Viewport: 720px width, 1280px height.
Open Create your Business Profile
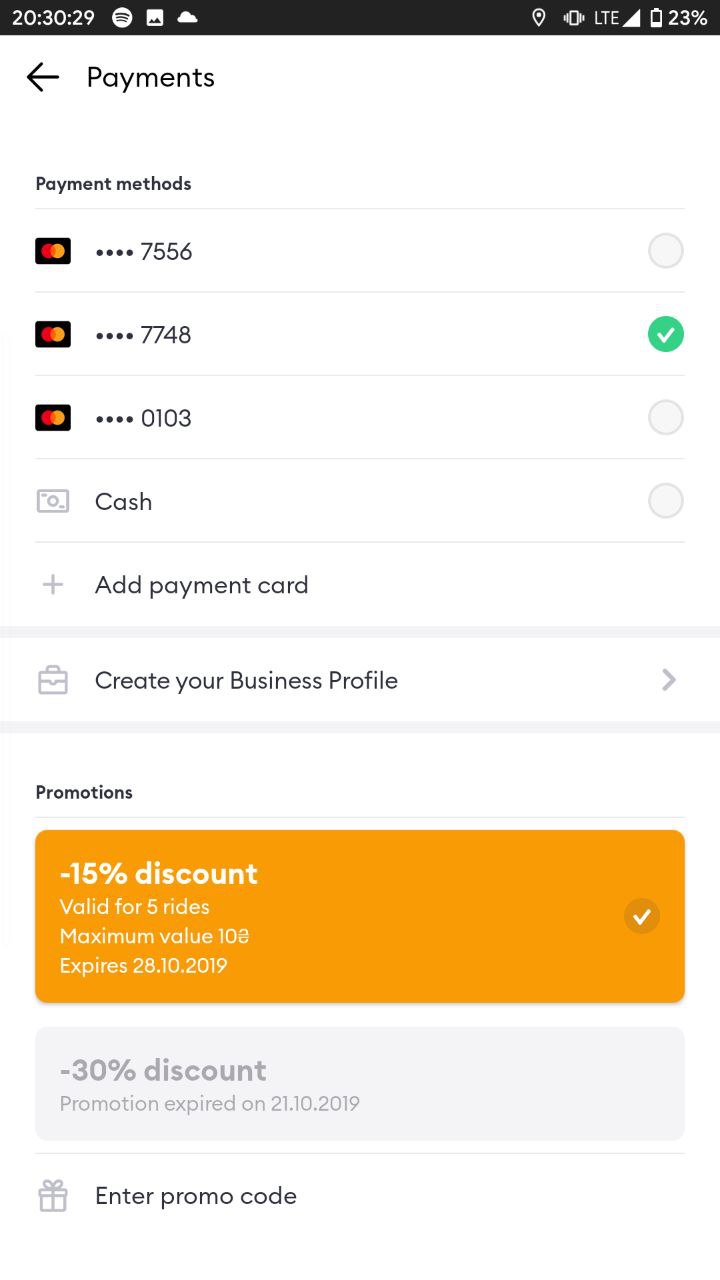point(246,681)
